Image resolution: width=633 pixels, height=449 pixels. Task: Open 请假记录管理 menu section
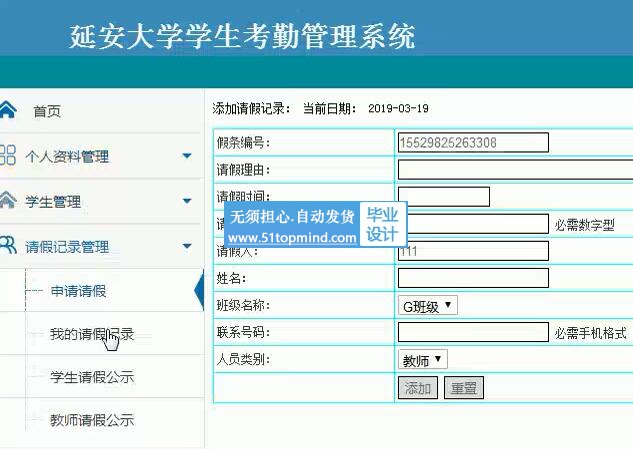[x=67, y=247]
